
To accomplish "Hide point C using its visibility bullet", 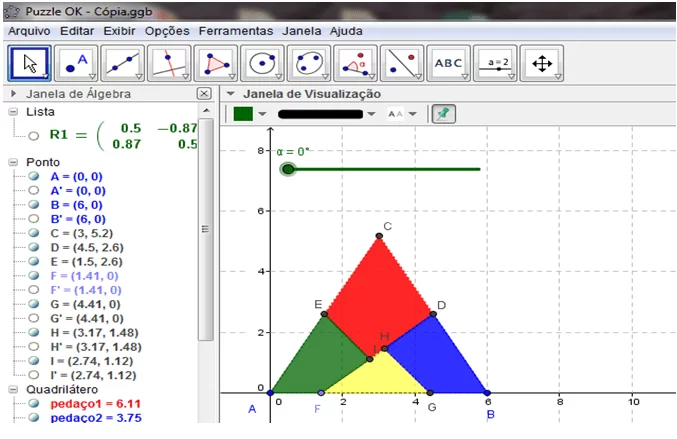I will pyautogui.click(x=34, y=233).
